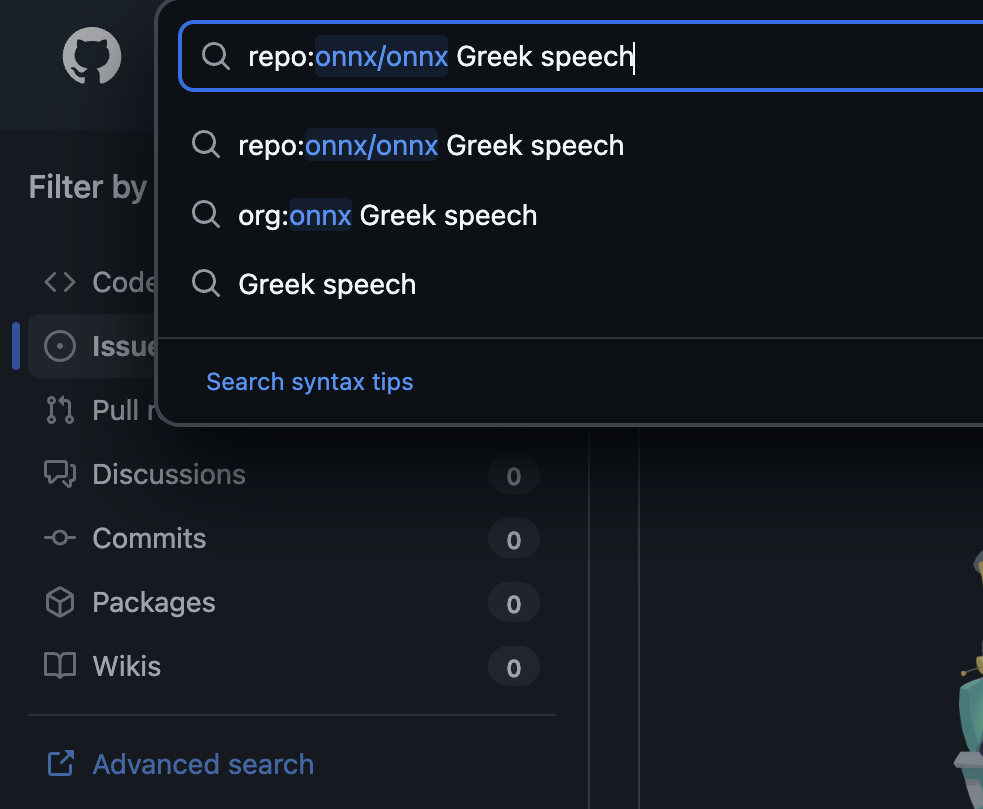Click the Issues circle-dot icon

[x=60, y=346]
